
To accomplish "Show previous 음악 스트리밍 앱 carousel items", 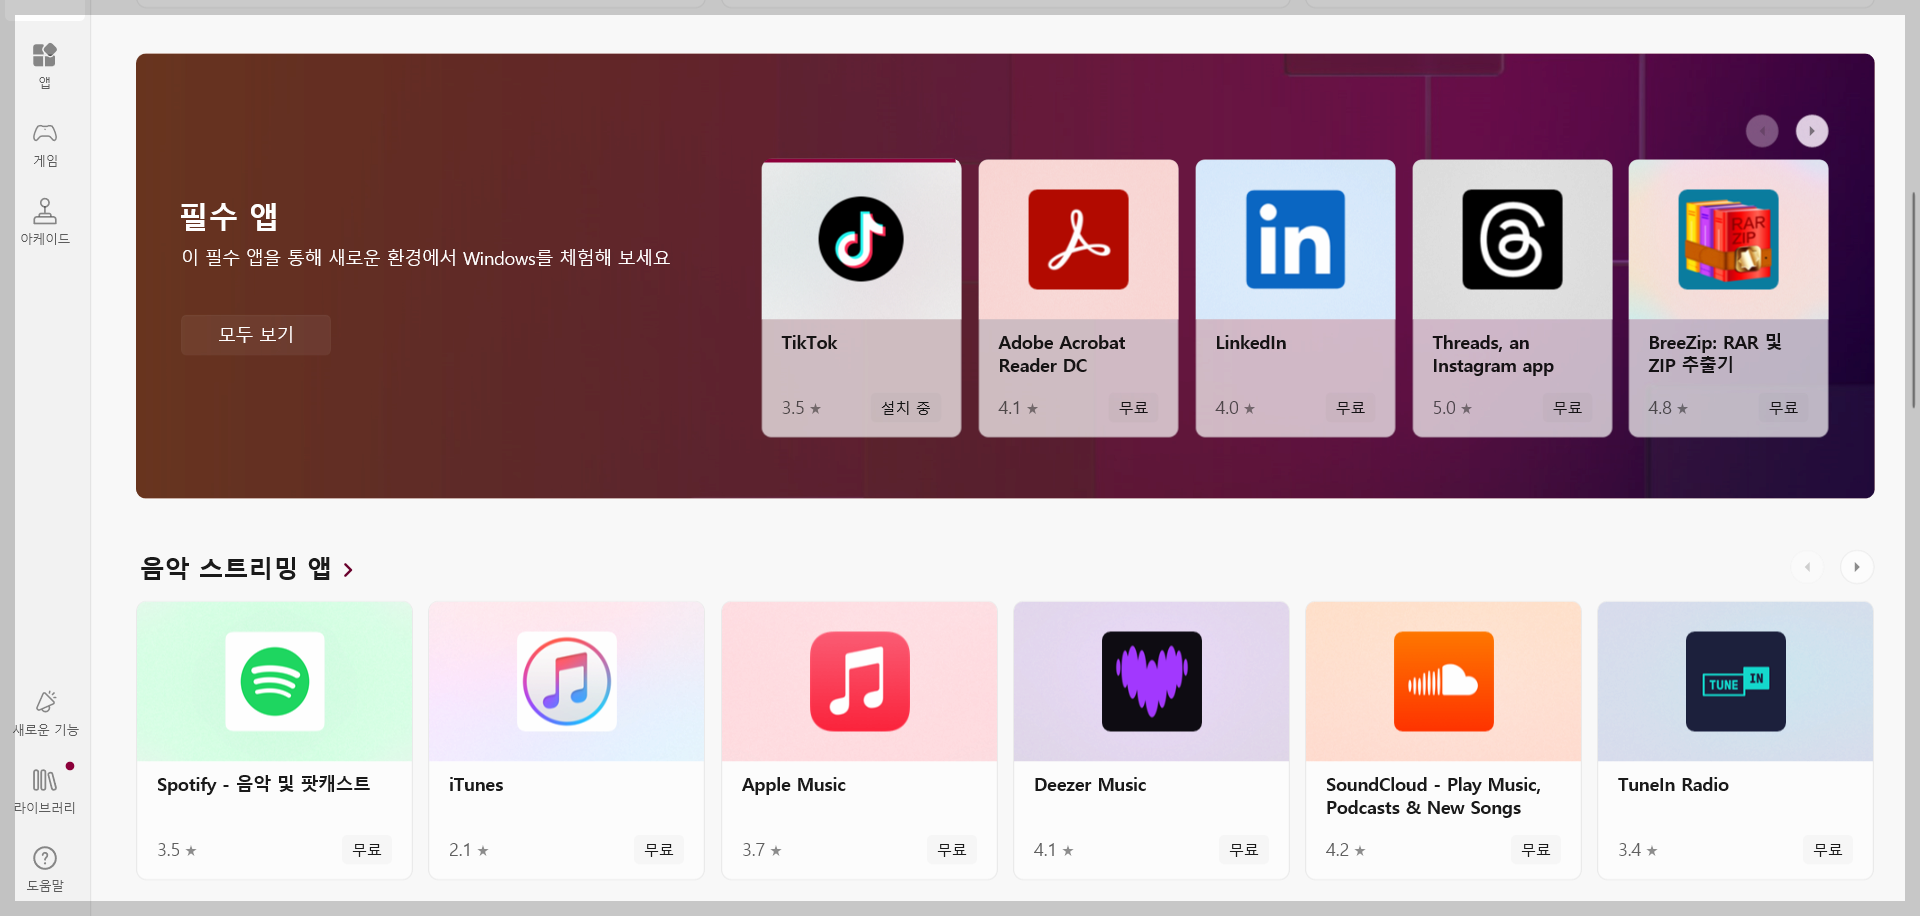I will point(1807,567).
